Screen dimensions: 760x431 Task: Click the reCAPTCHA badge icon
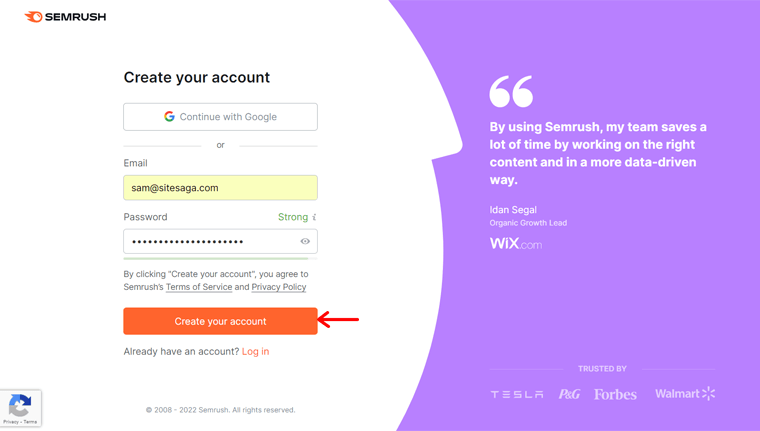pos(20,405)
